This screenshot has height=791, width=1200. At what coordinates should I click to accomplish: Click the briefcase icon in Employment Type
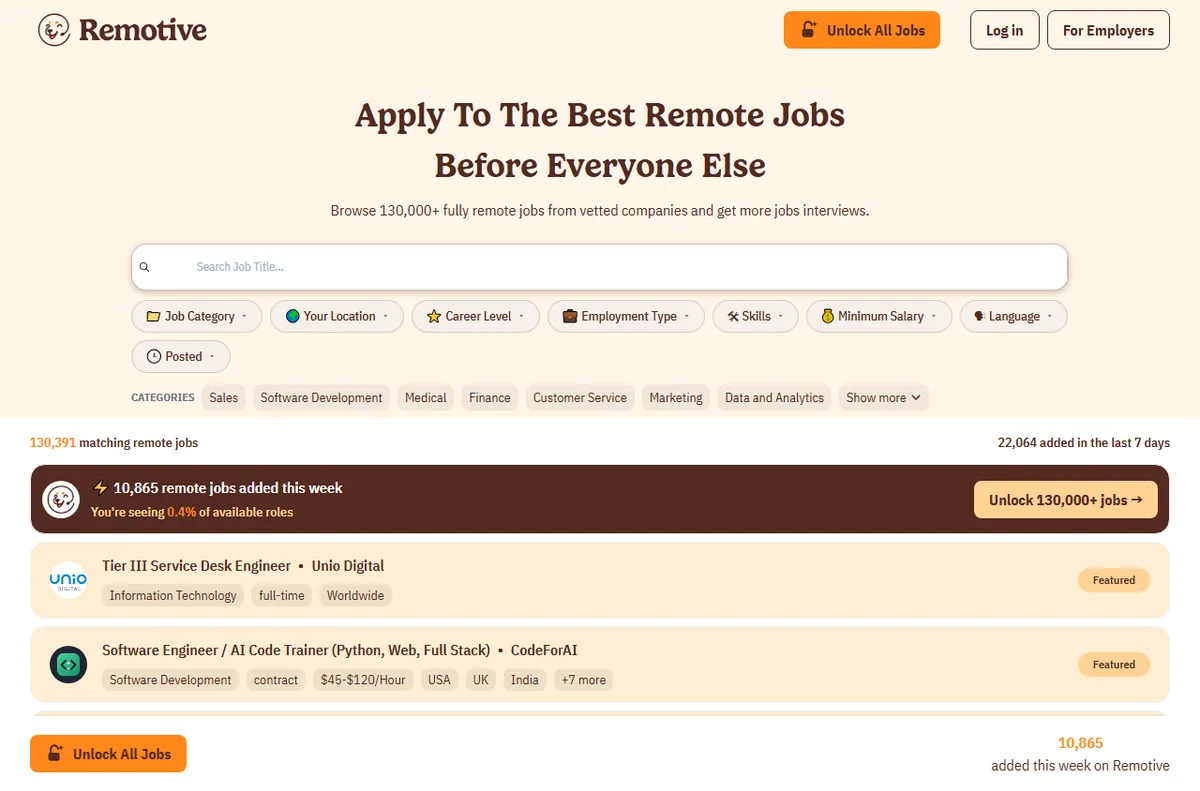(x=570, y=316)
